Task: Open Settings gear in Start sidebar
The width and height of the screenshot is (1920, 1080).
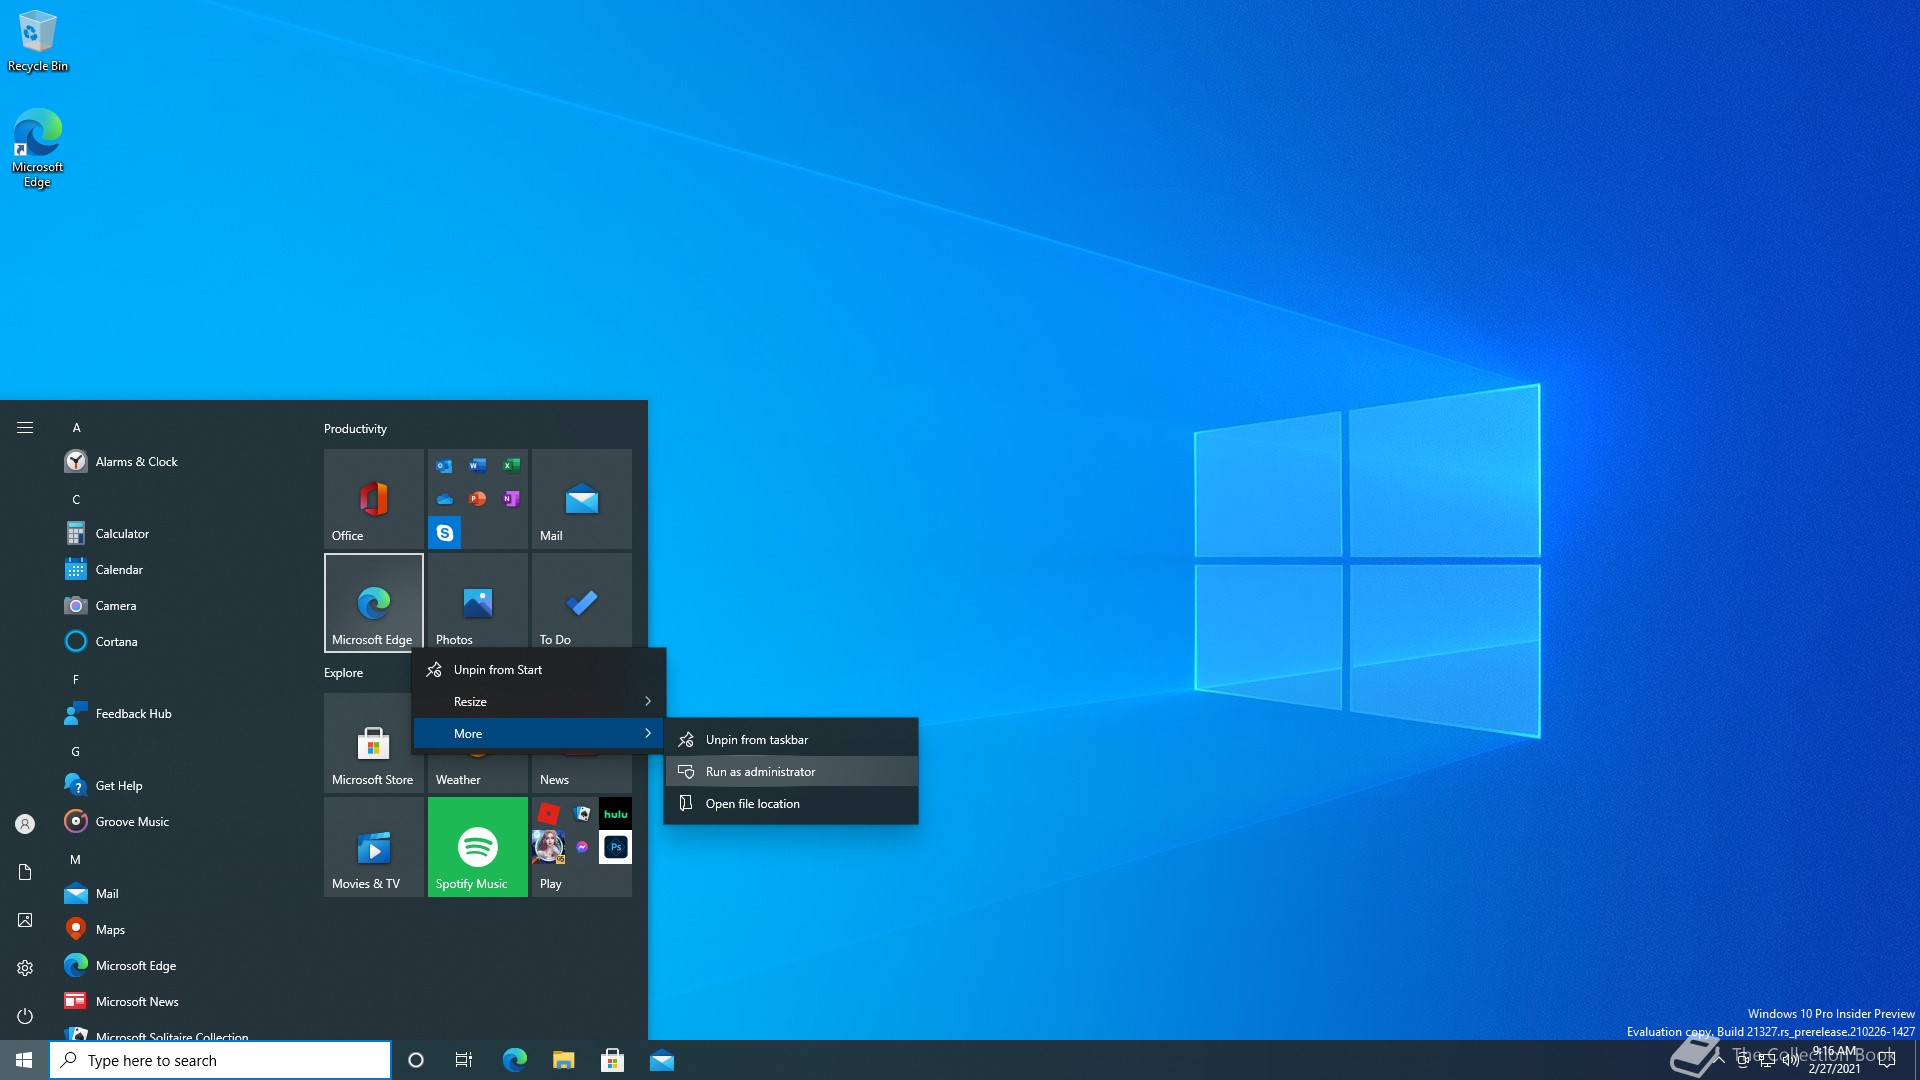Action: [x=25, y=967]
